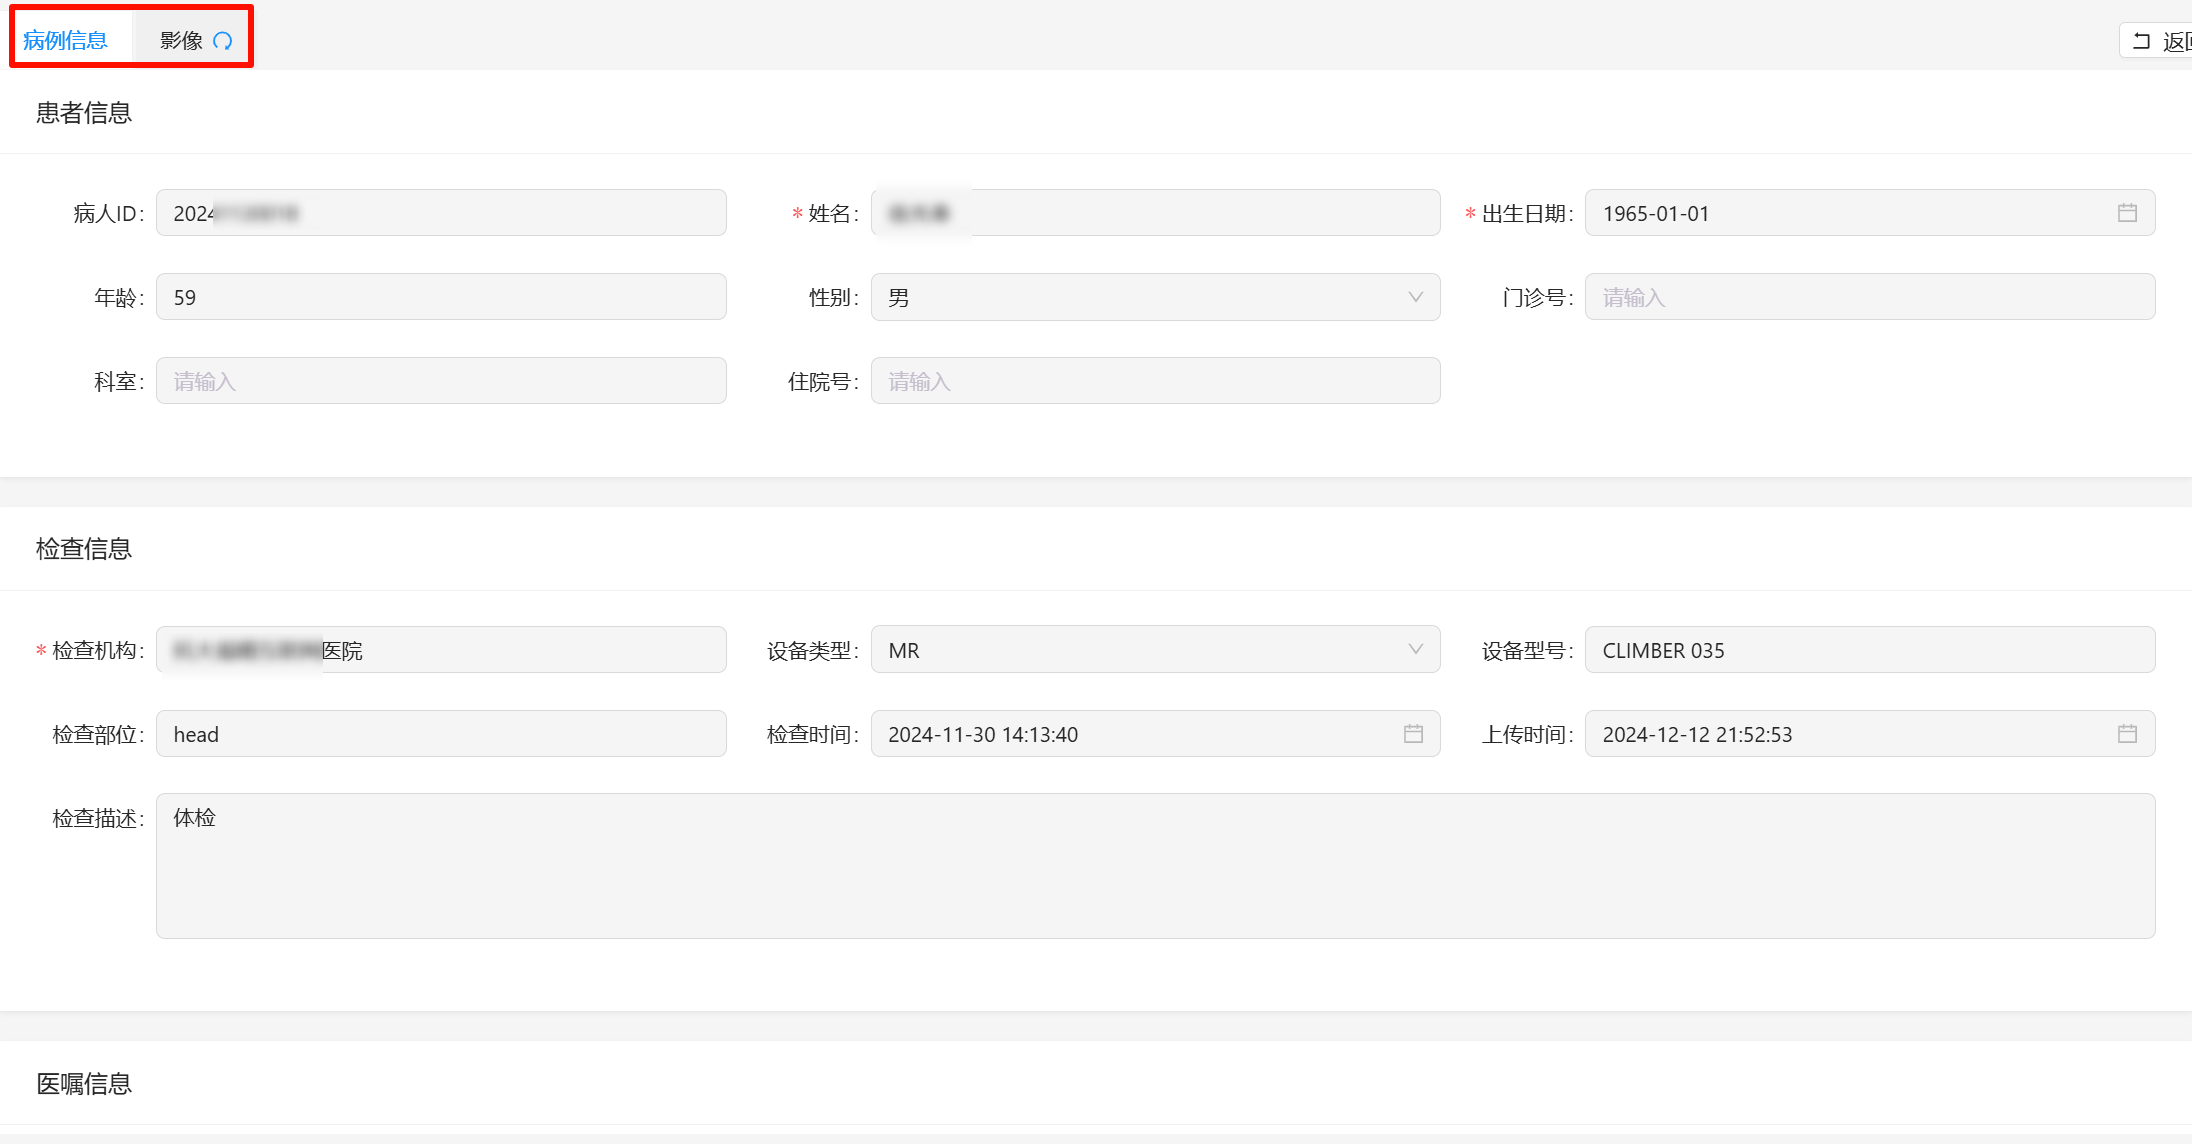
Task: Click calendar icon in 上传时间 field
Action: point(2127,734)
